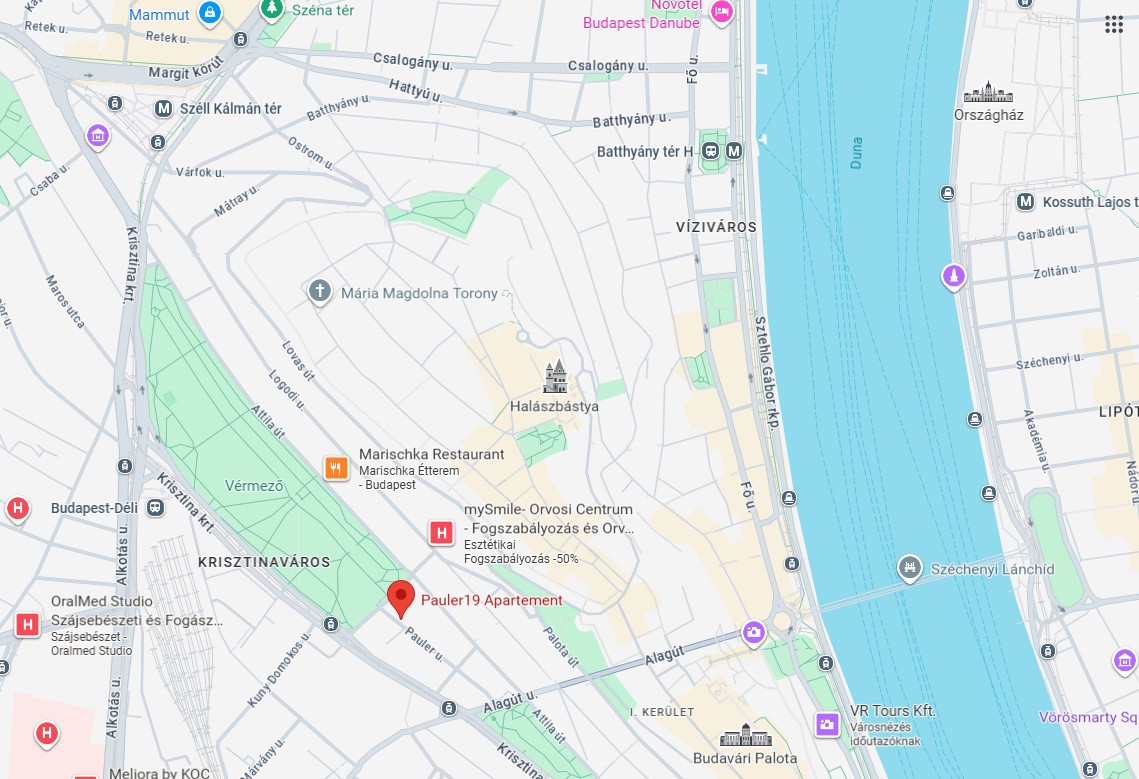The height and width of the screenshot is (779, 1139).
Task: Open the Google apps grid icon
Action: pyautogui.click(x=1114, y=25)
